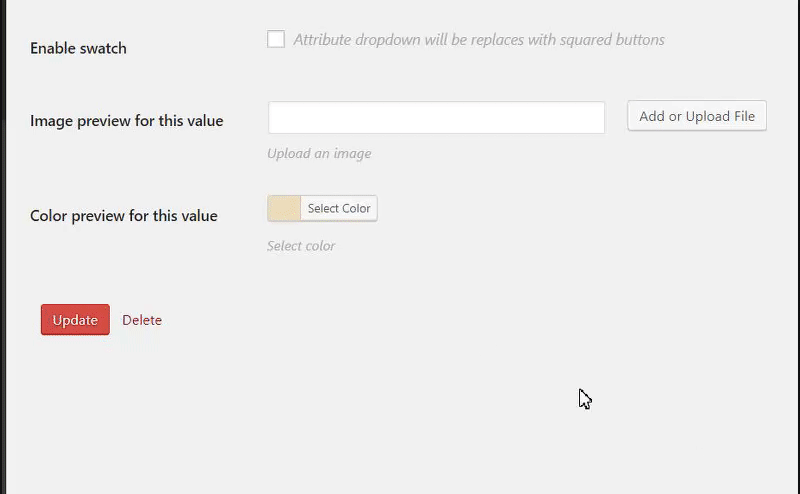Click the dark strip at left edge
800x494 pixels.
point(2,250)
